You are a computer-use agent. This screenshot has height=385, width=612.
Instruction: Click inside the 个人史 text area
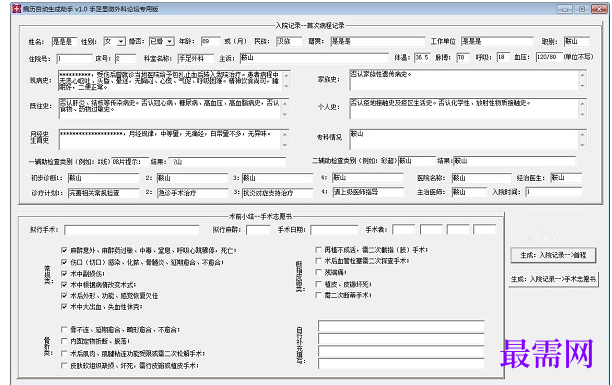click(464, 109)
